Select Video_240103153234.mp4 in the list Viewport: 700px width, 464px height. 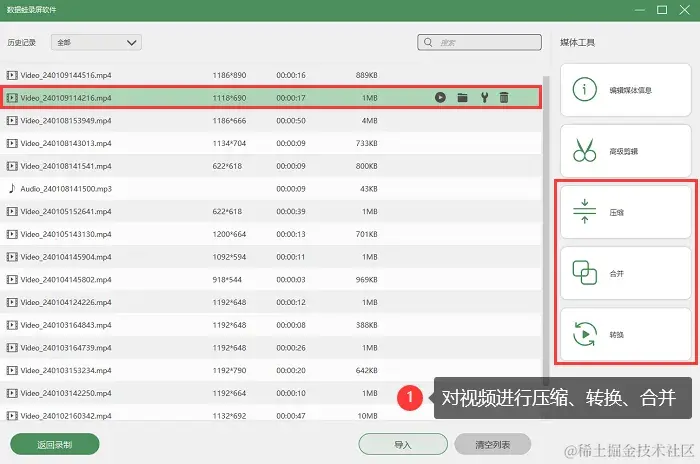tap(271, 370)
